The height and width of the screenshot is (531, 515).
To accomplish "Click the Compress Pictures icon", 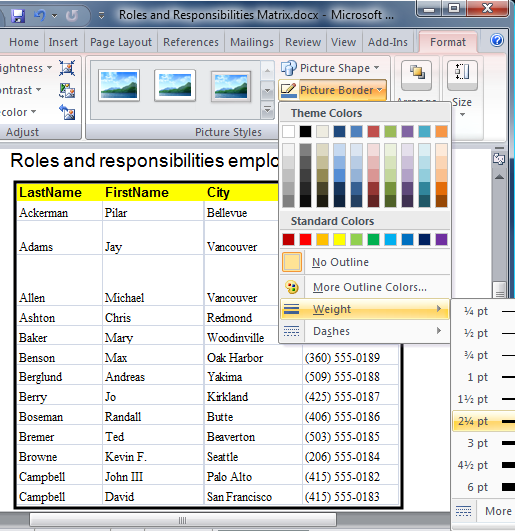I will coord(67,68).
